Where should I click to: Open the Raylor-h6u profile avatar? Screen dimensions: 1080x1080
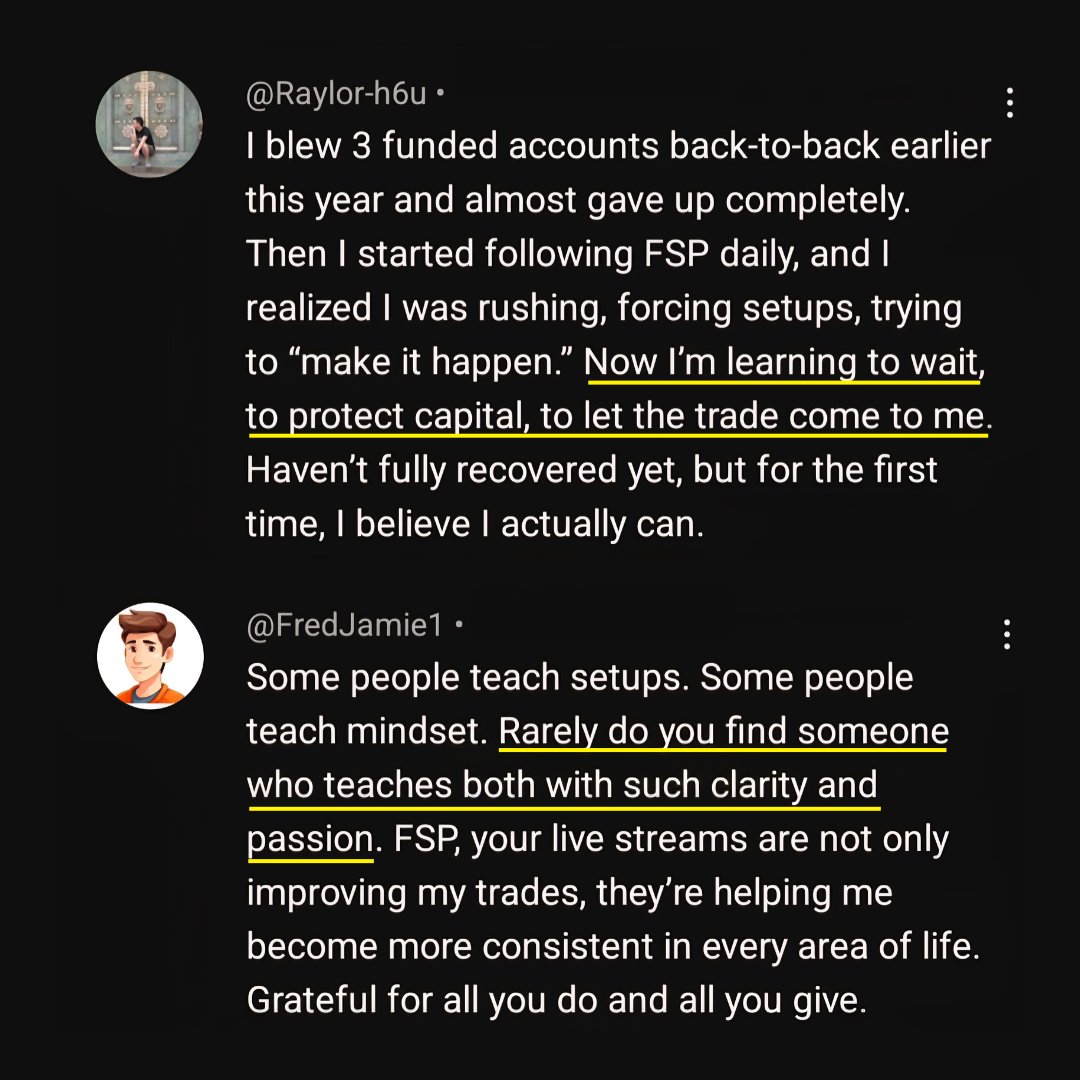(149, 124)
